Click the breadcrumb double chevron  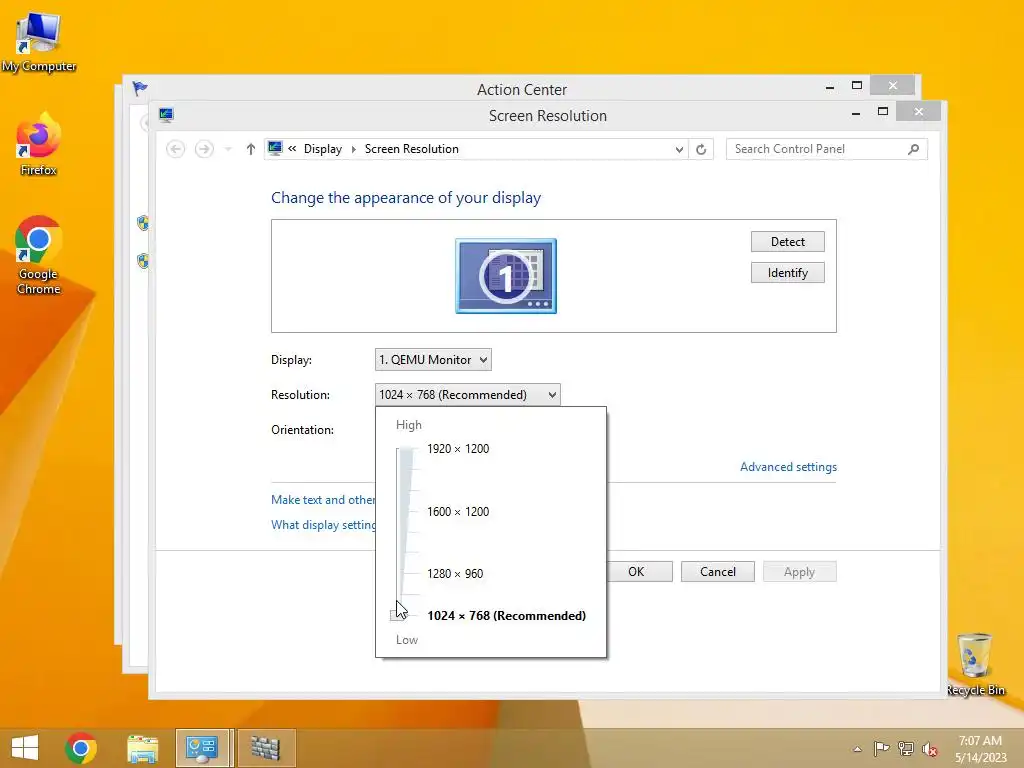(x=292, y=149)
